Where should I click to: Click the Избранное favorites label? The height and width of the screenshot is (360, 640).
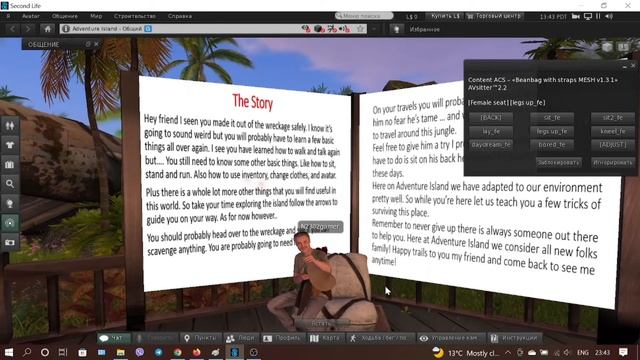(424, 29)
